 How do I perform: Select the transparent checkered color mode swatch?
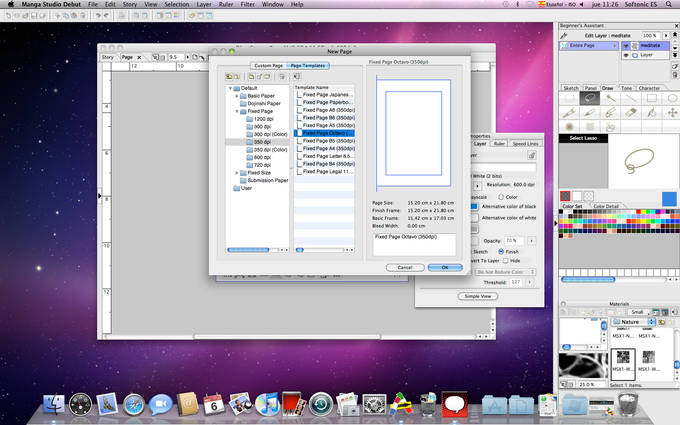(x=588, y=196)
